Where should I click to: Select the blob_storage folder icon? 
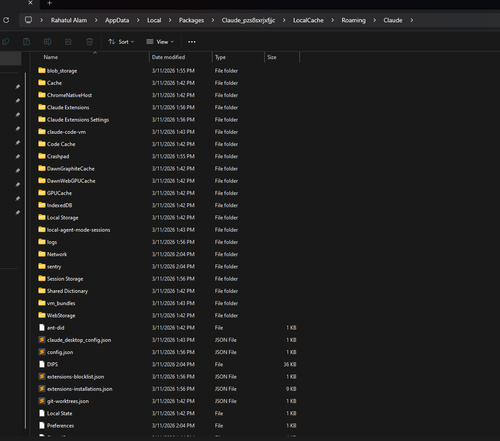pyautogui.click(x=42, y=70)
